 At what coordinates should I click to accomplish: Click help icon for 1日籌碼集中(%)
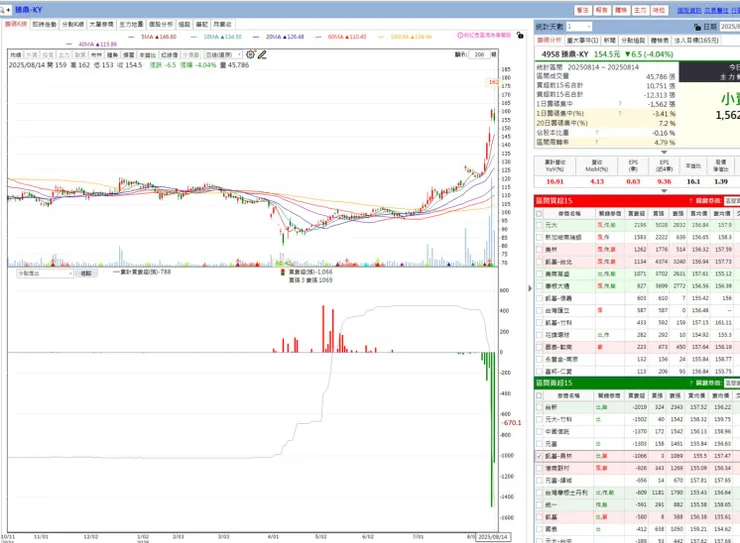click(620, 114)
